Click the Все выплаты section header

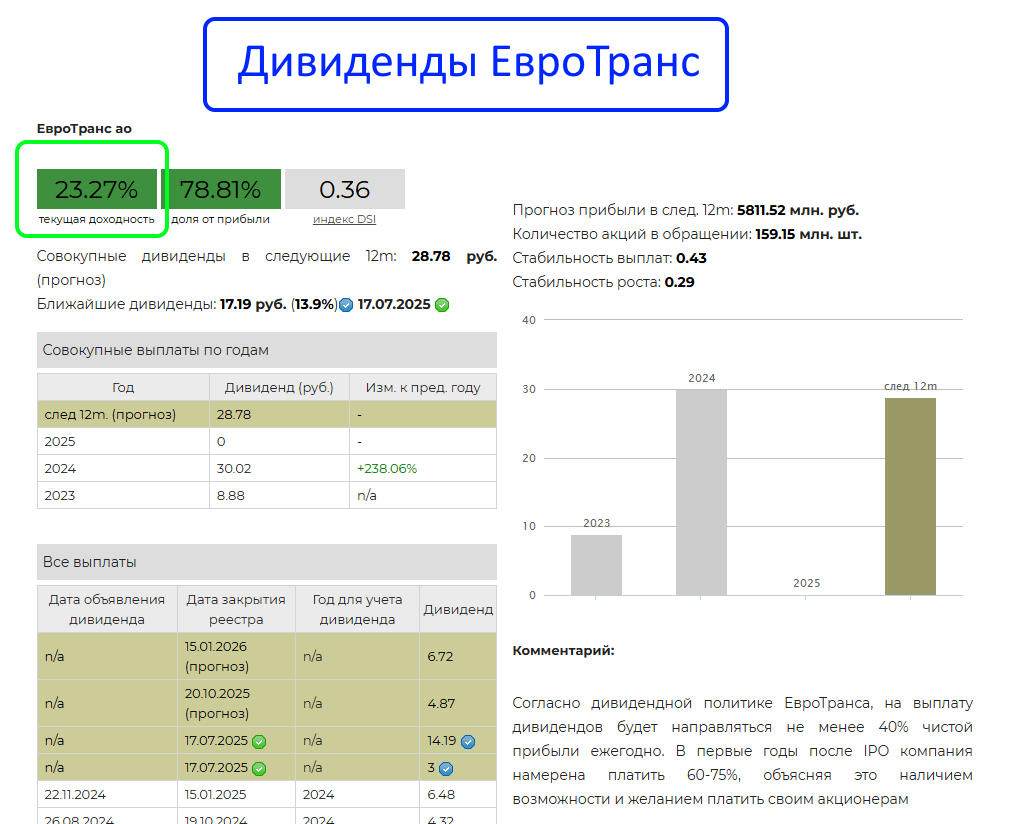(x=267, y=562)
